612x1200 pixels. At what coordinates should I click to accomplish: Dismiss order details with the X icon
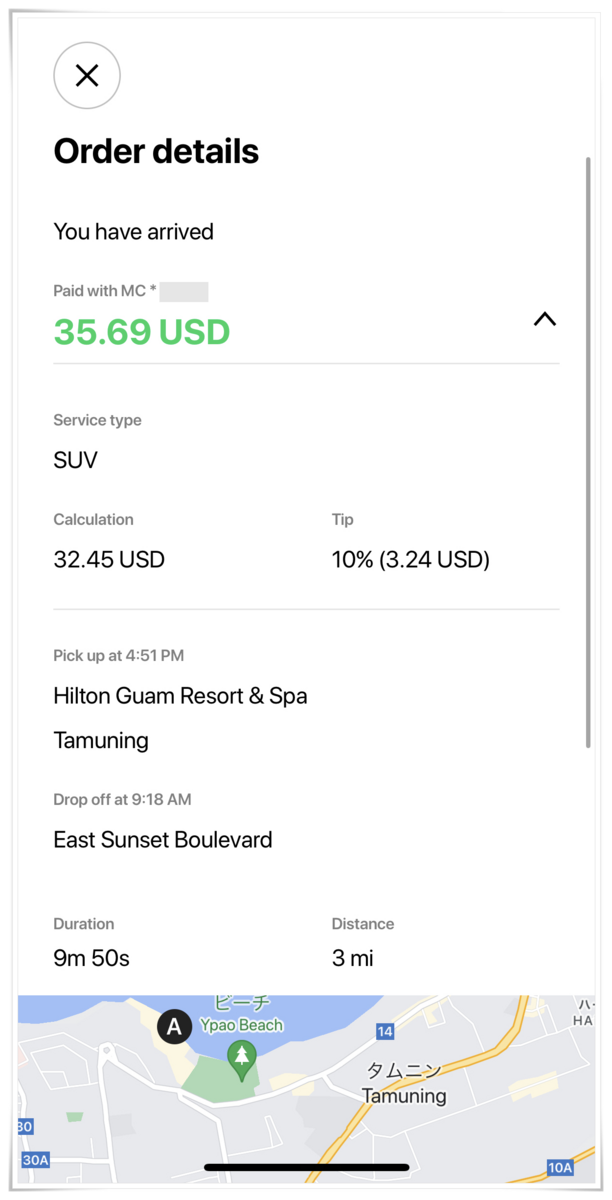pos(87,76)
